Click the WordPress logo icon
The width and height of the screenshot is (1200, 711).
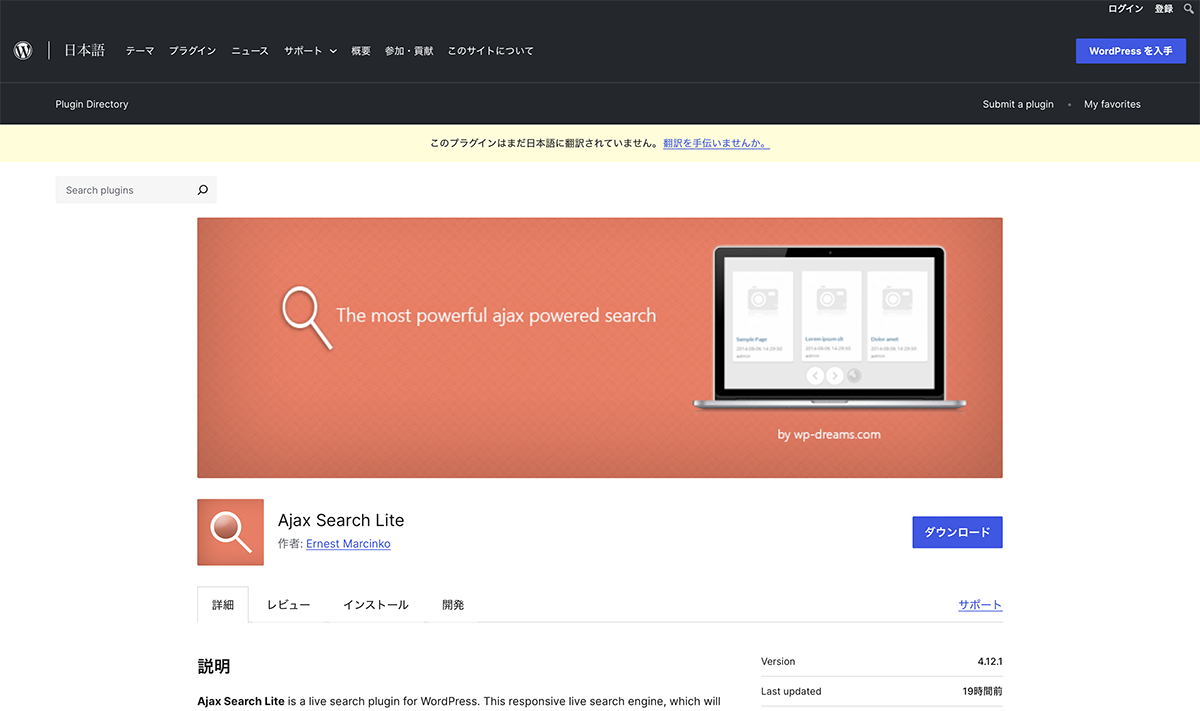click(23, 51)
